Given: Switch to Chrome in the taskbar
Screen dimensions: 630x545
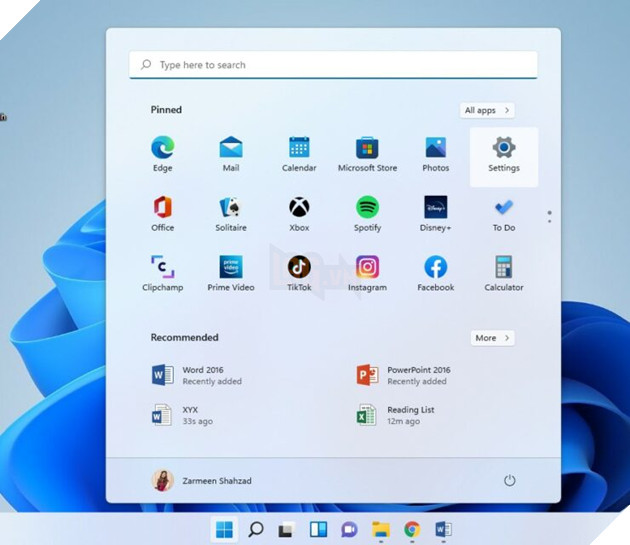Looking at the screenshot, I should click(412, 529).
